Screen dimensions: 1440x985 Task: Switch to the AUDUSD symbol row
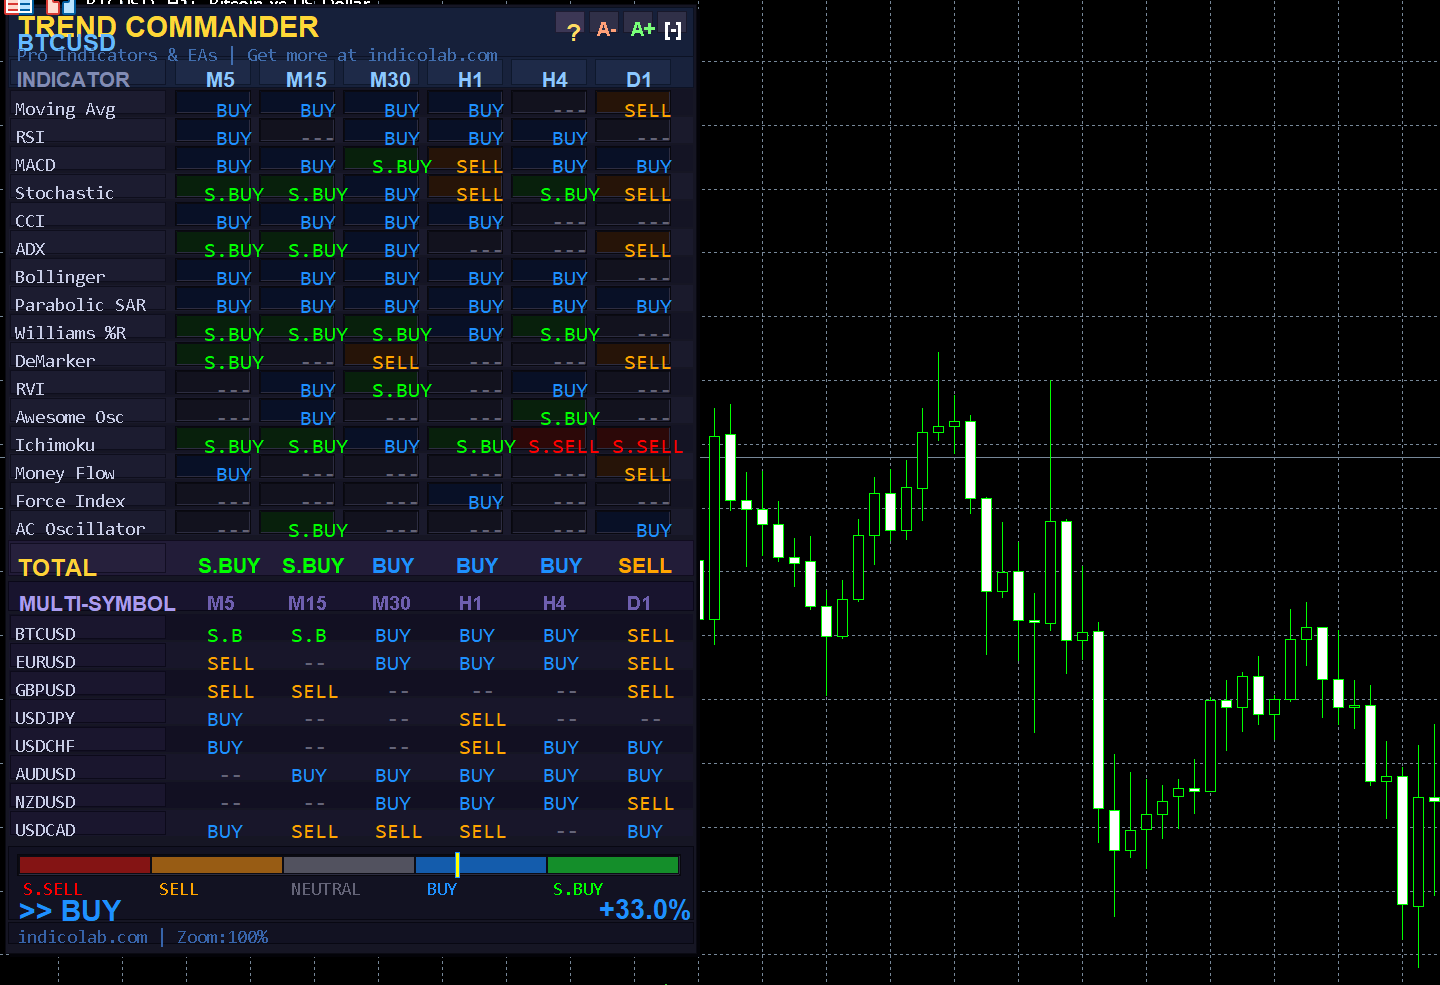46,774
